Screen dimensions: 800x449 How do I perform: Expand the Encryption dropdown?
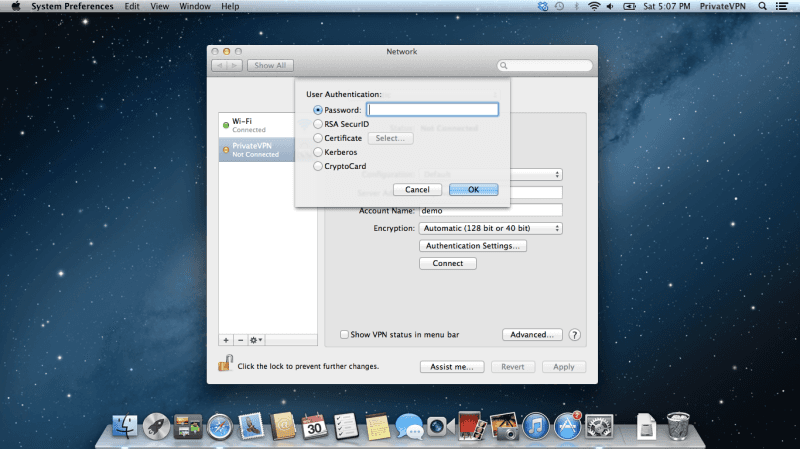coord(490,228)
